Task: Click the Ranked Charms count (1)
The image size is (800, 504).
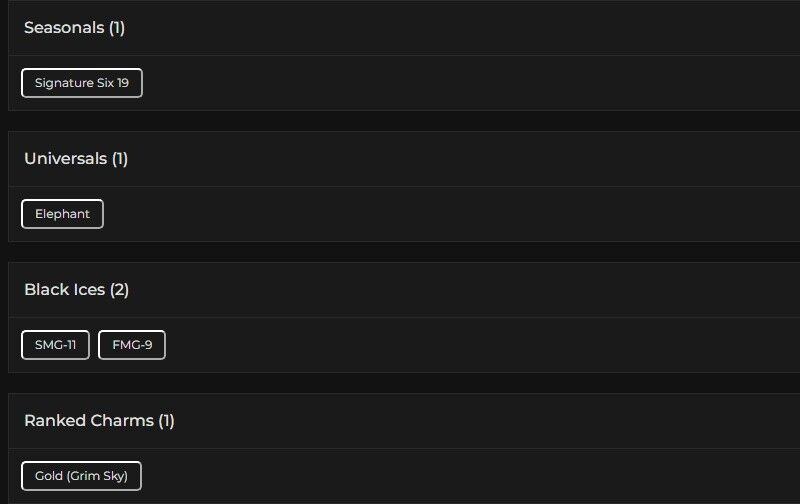Action: (166, 421)
